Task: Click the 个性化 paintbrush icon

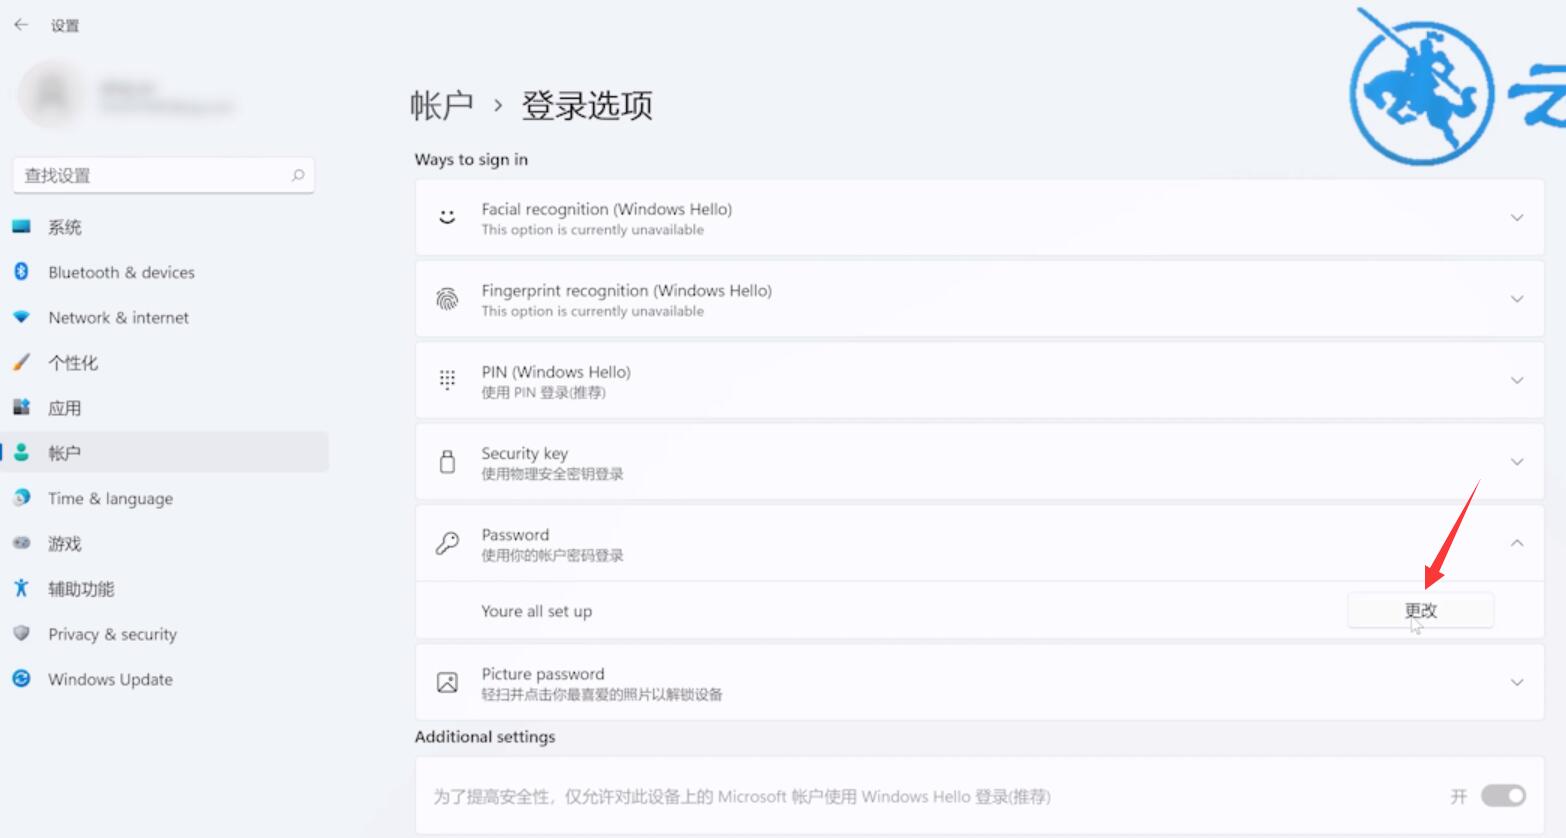Action: pyautogui.click(x=21, y=362)
